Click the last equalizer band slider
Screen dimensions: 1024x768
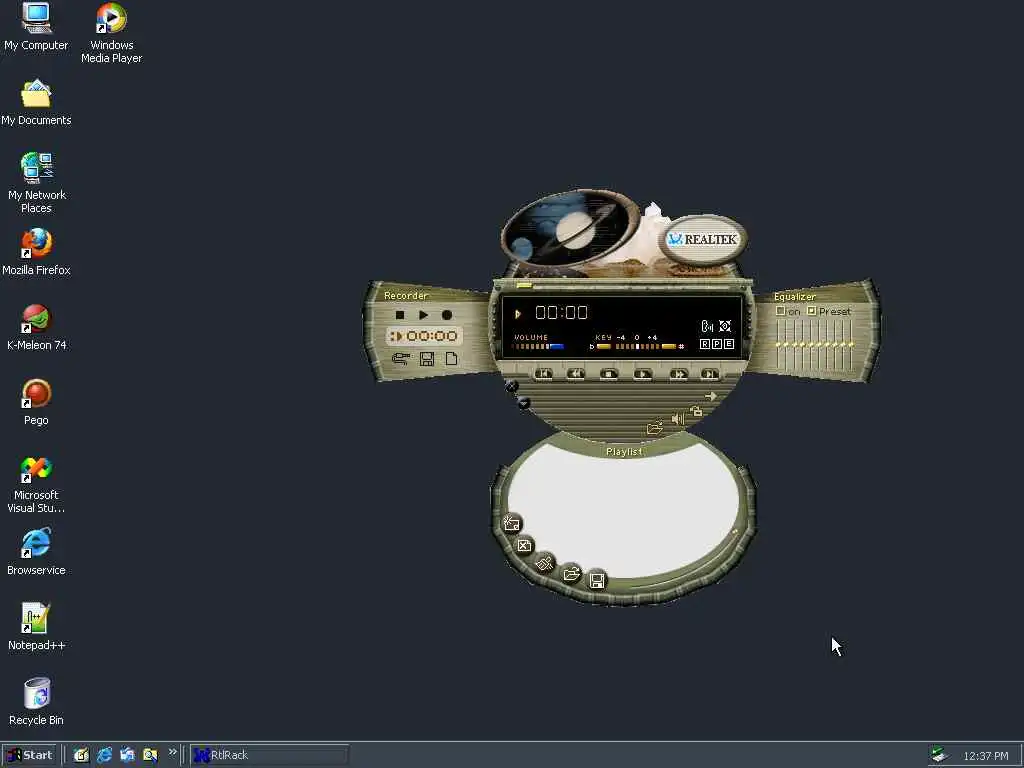tap(851, 344)
